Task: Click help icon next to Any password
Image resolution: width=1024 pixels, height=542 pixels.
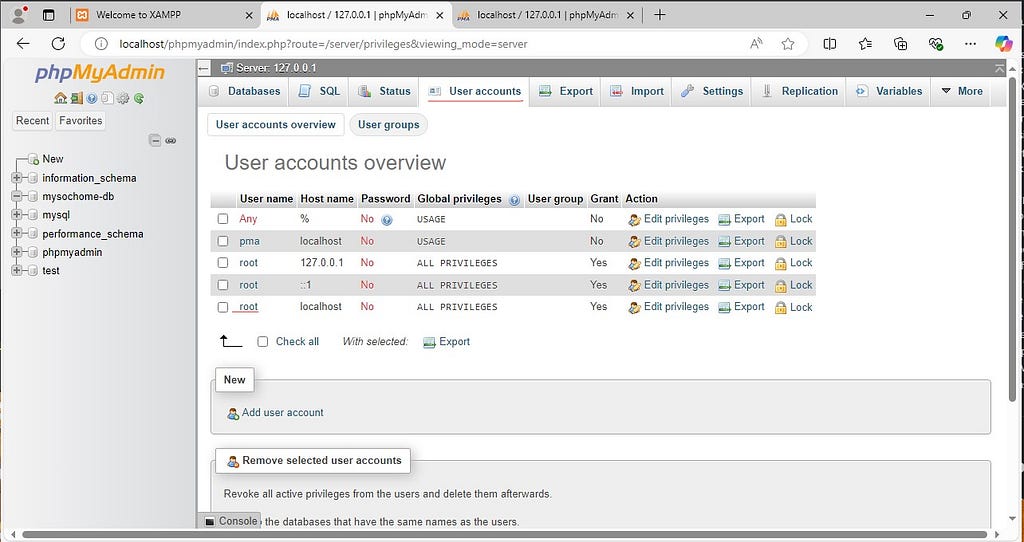Action: 387,220
